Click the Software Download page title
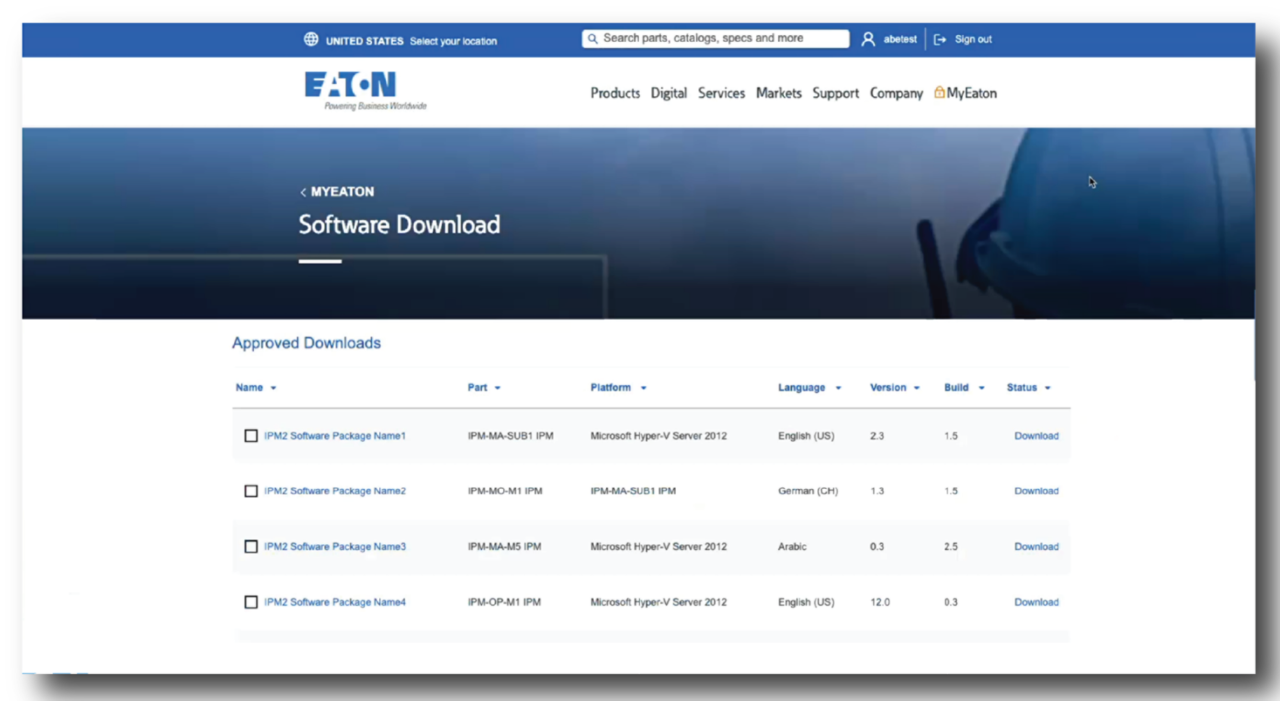Viewport: 1280px width, 701px height. (x=399, y=225)
